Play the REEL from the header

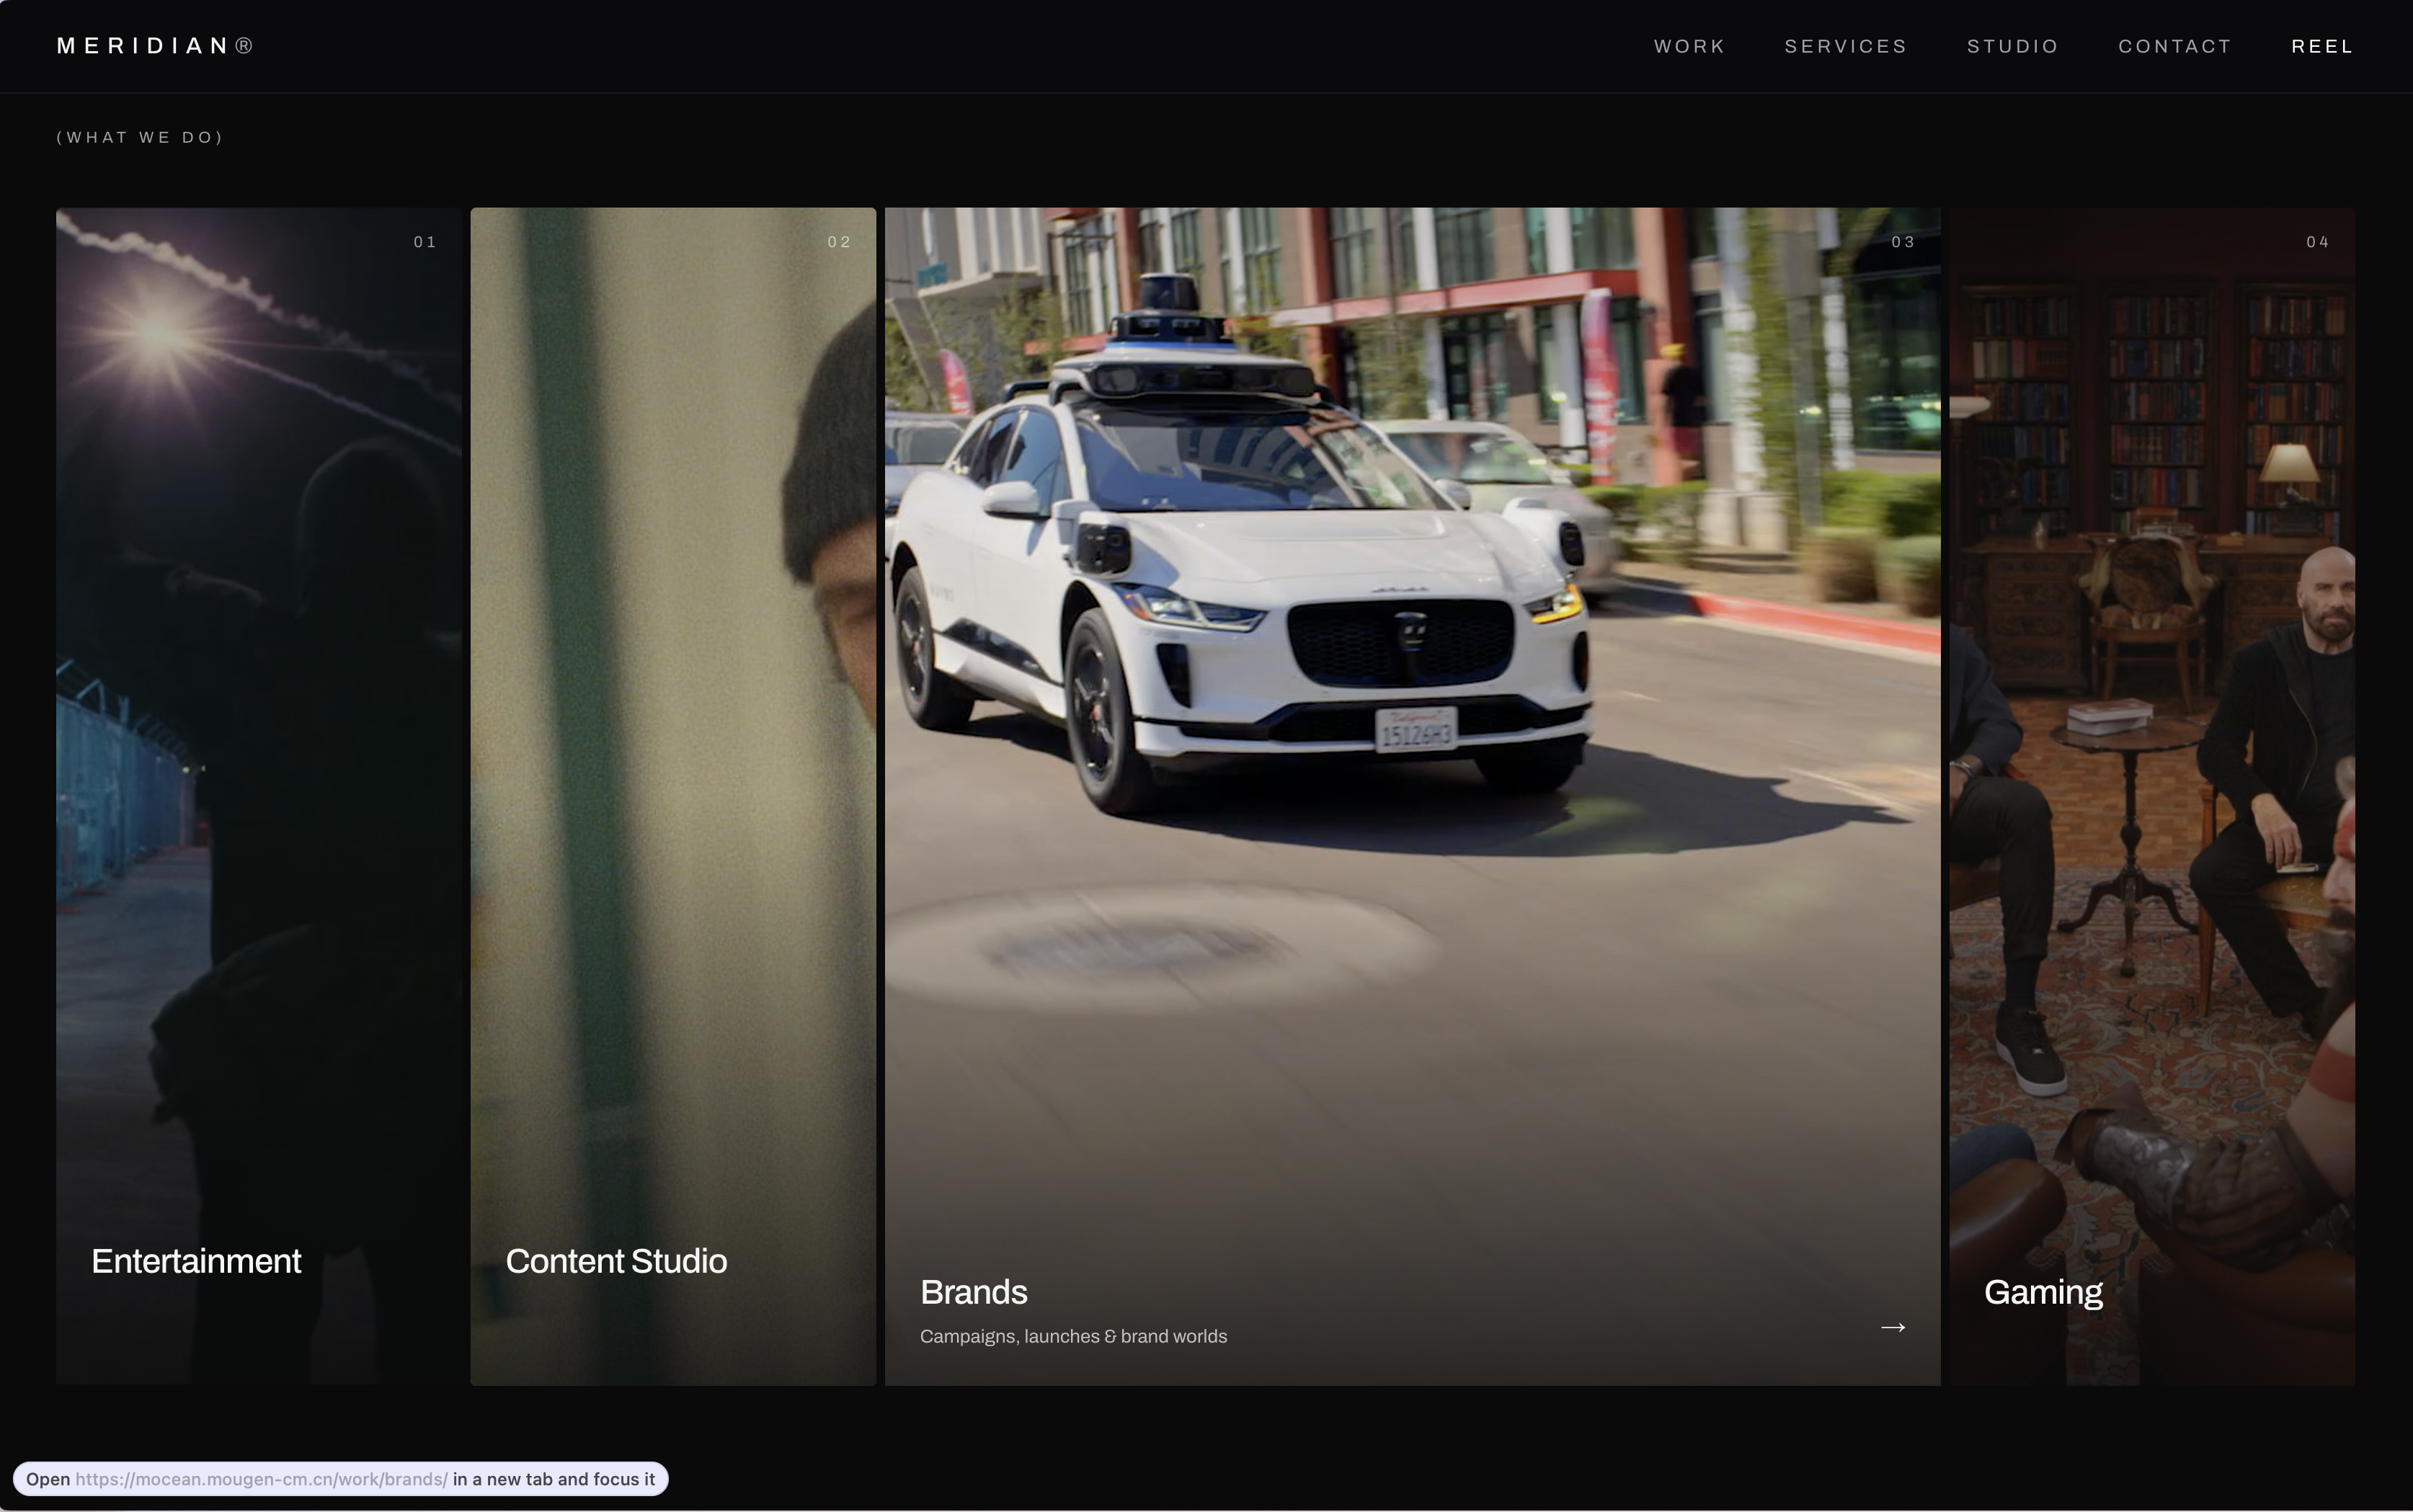point(2322,46)
